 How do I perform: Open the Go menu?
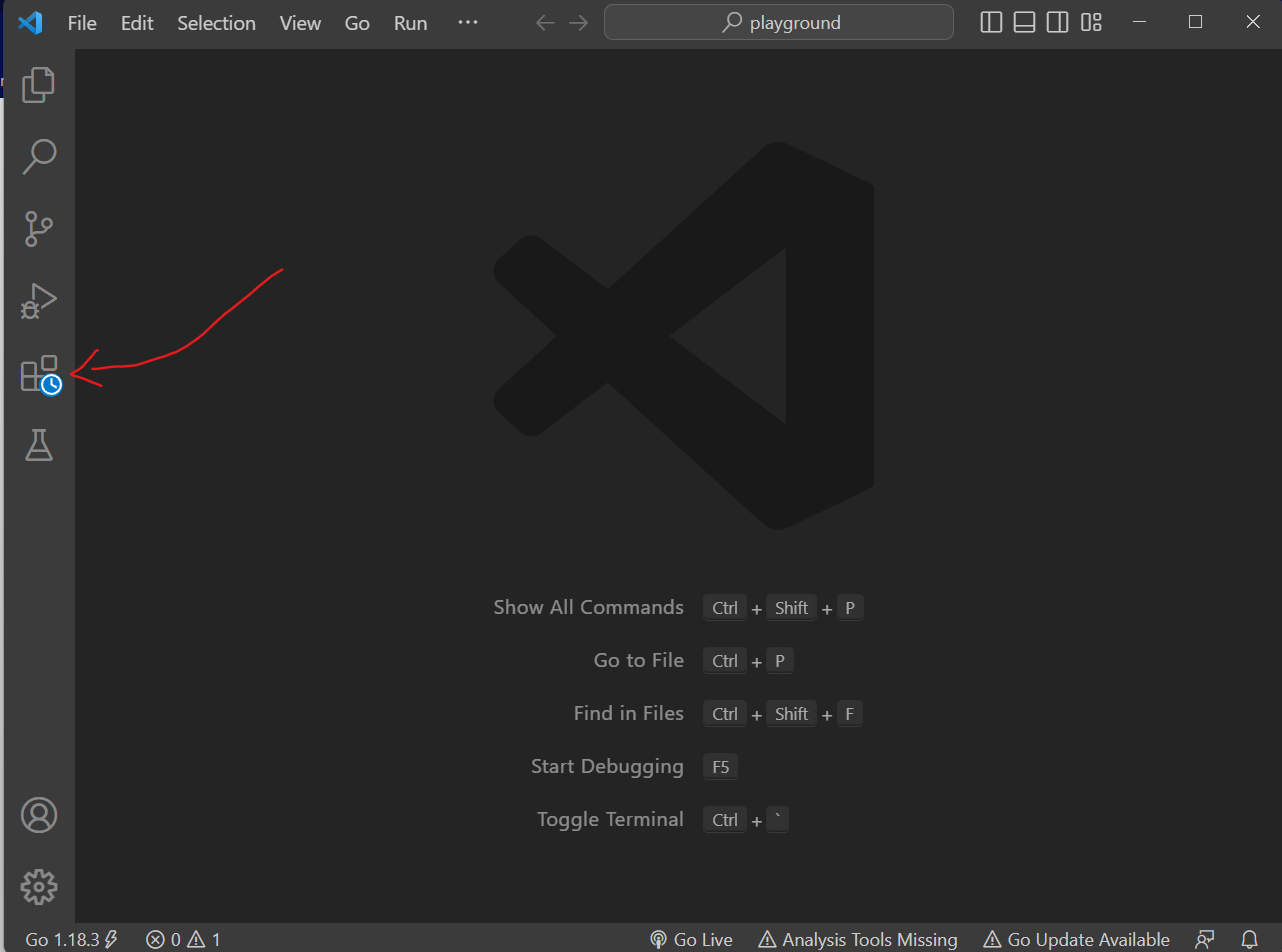(x=356, y=22)
